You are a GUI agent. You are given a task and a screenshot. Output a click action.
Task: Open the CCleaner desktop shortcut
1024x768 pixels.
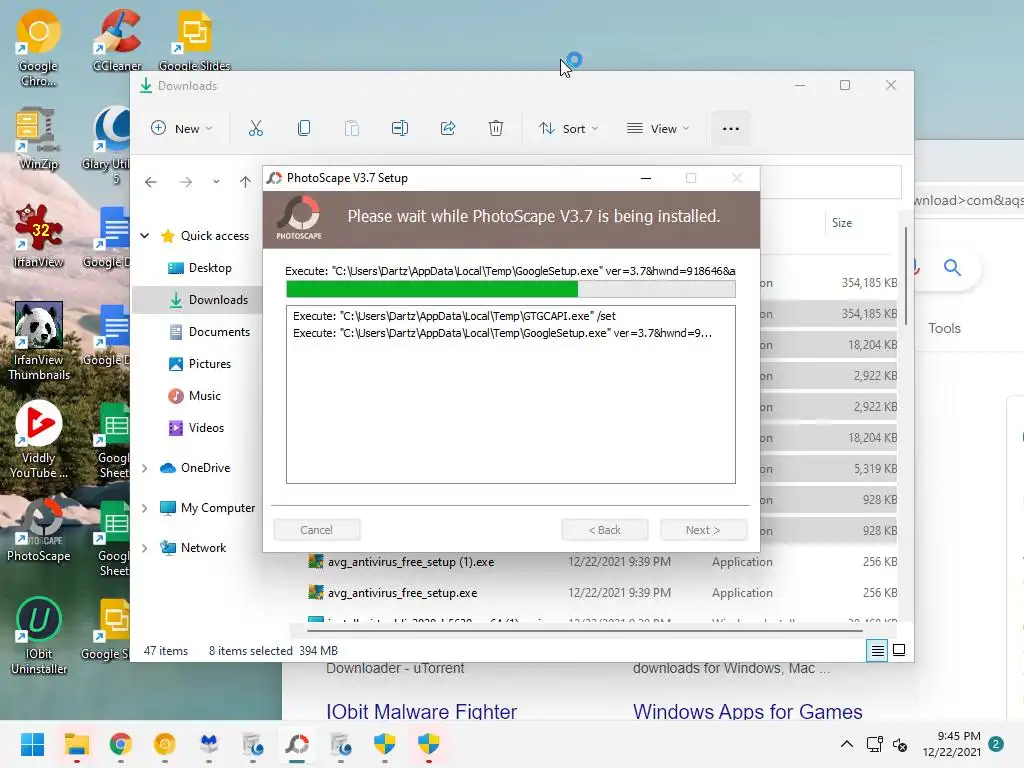click(x=118, y=40)
